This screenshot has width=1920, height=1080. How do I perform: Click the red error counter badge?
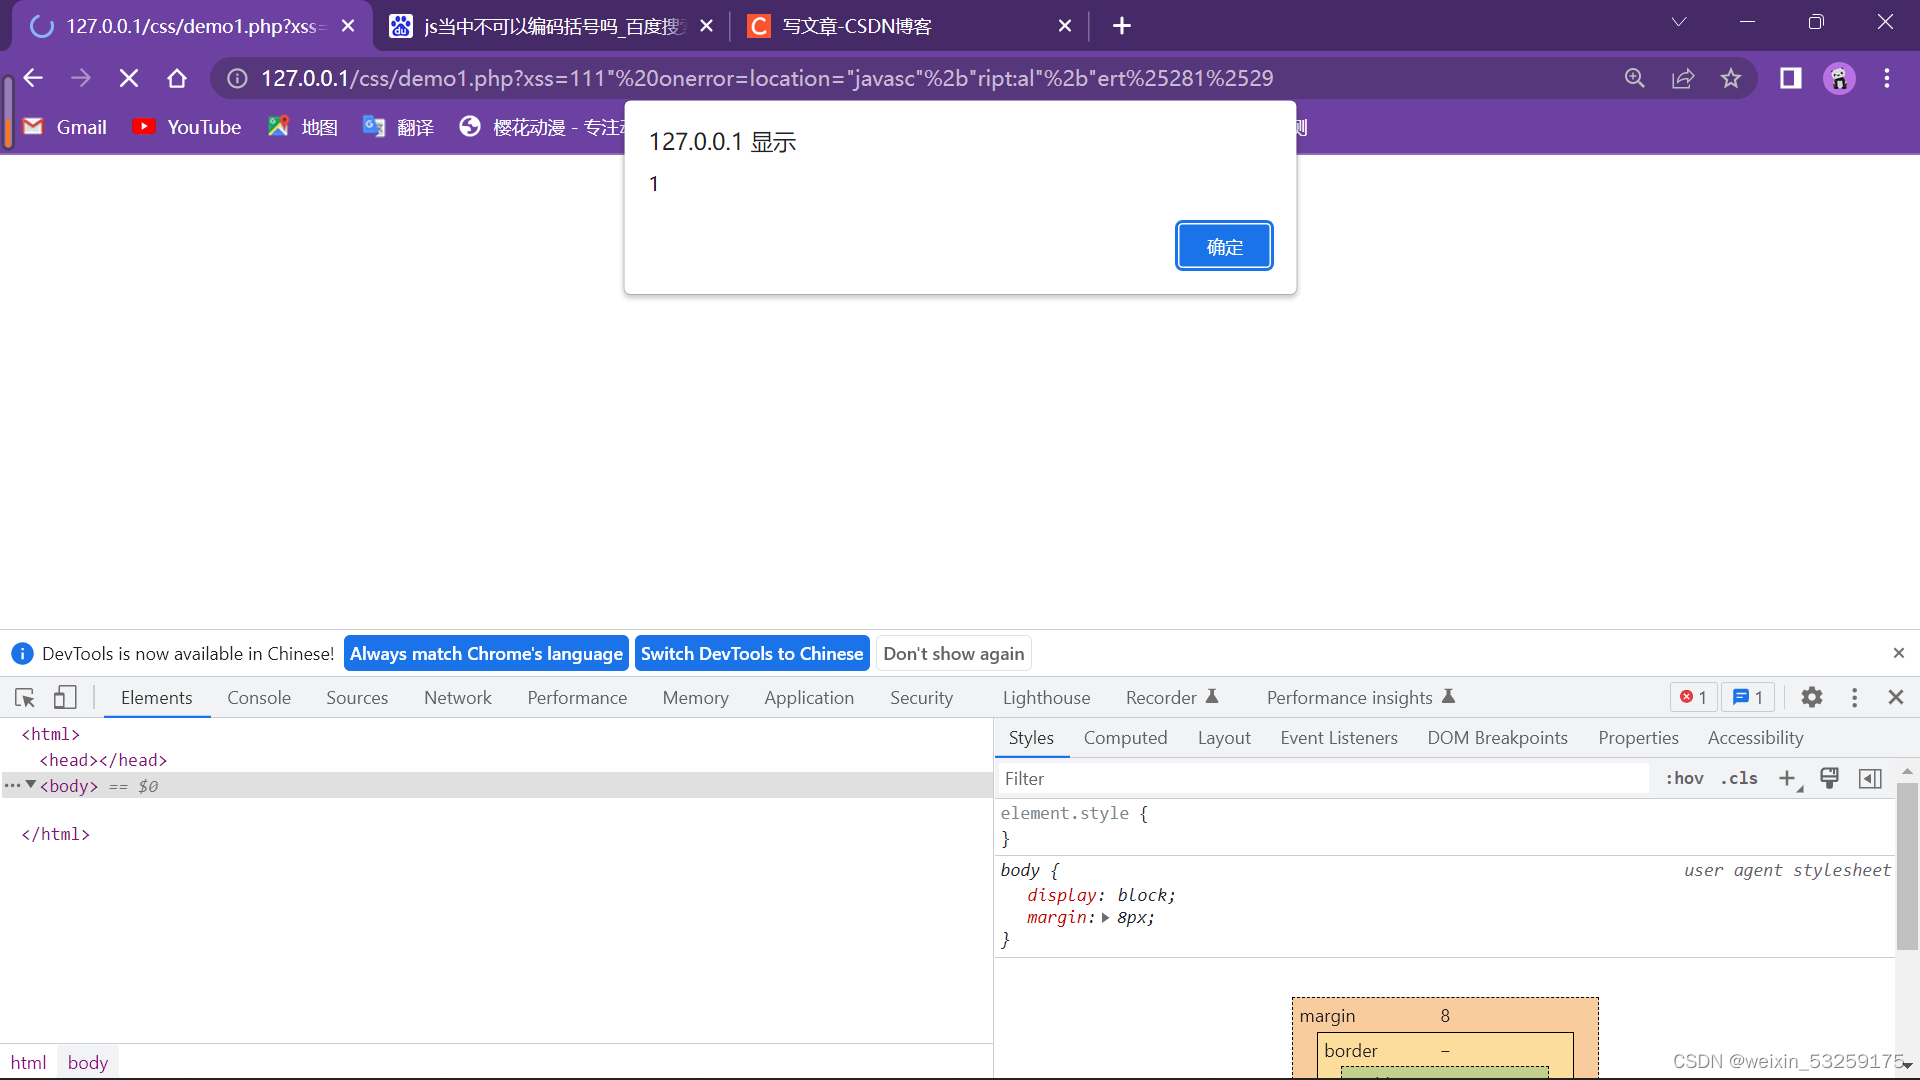pyautogui.click(x=1692, y=697)
